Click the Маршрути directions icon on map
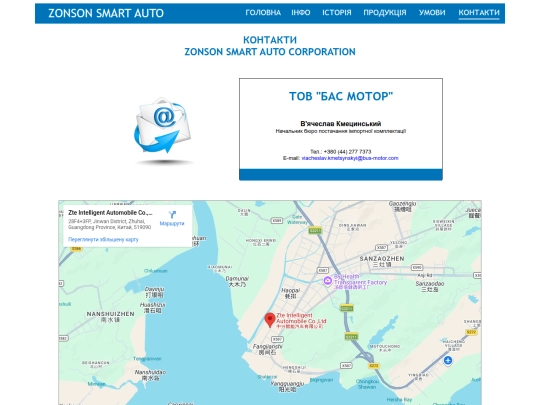The image size is (540, 405). click(172, 215)
